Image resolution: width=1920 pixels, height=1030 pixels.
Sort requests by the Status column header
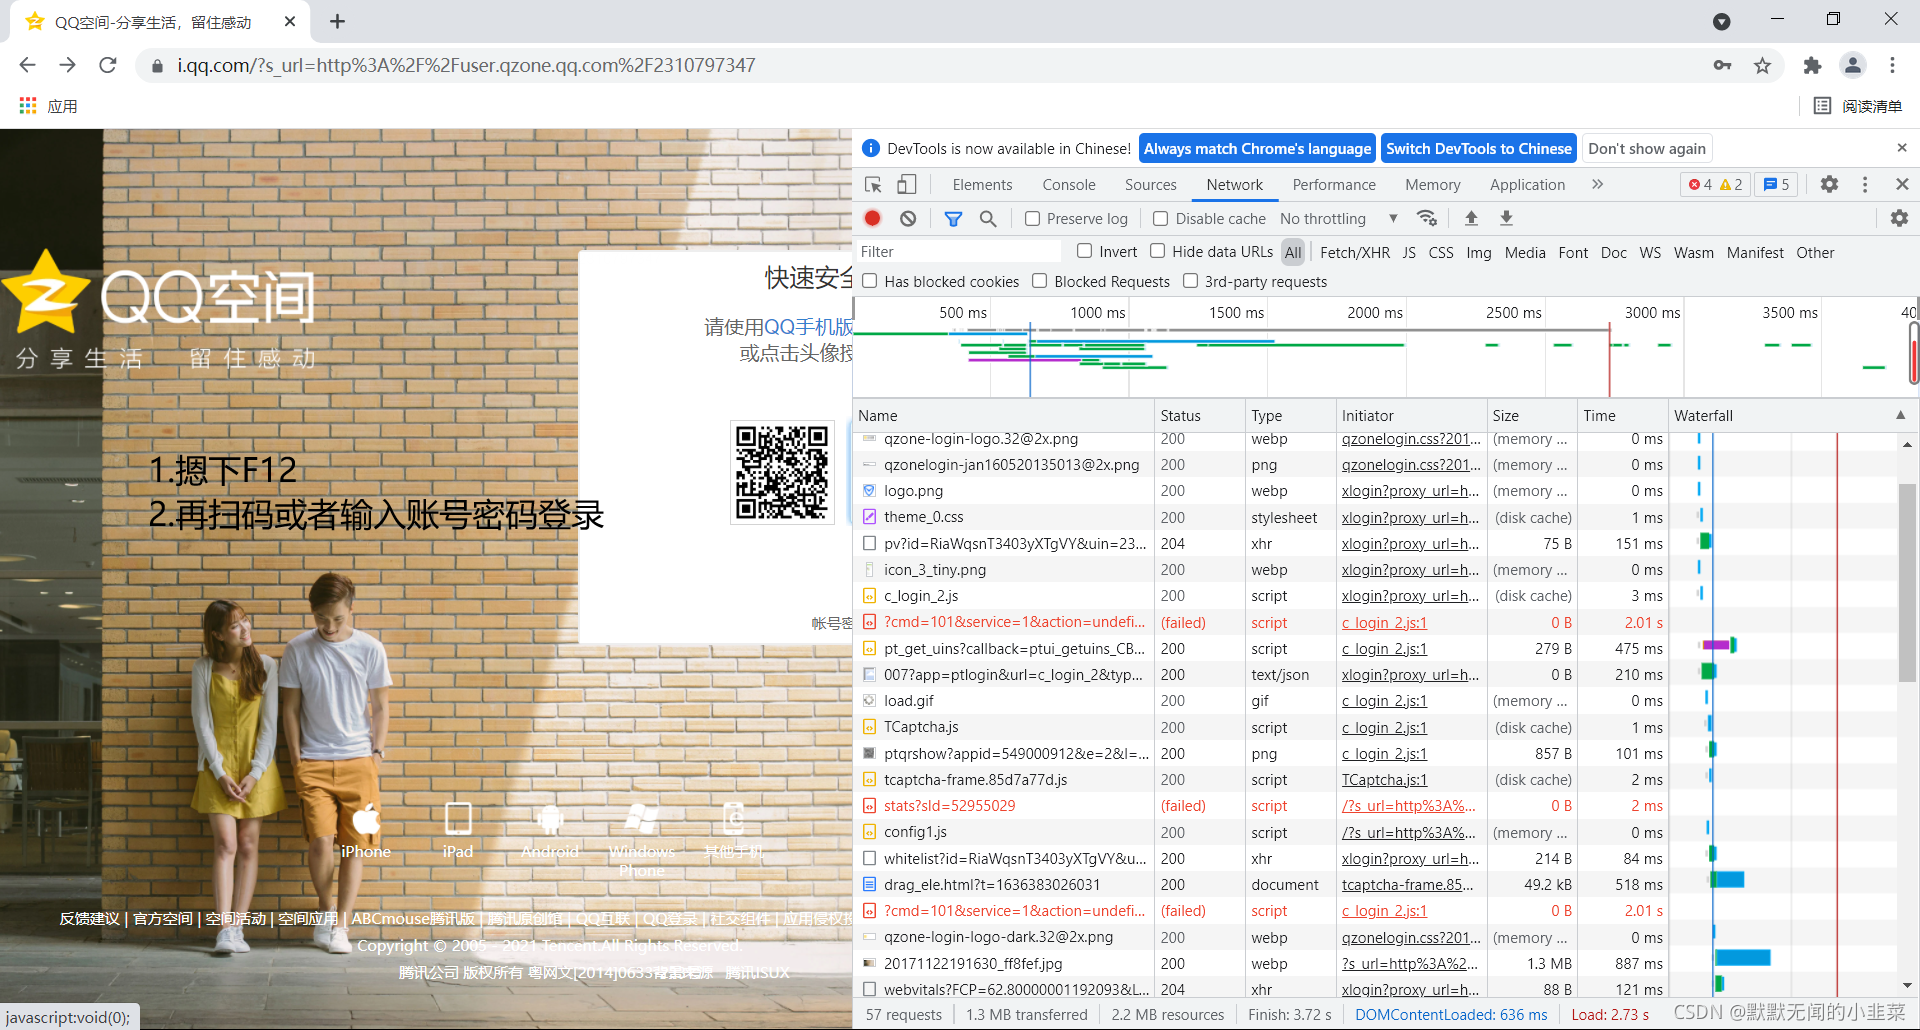pos(1199,415)
